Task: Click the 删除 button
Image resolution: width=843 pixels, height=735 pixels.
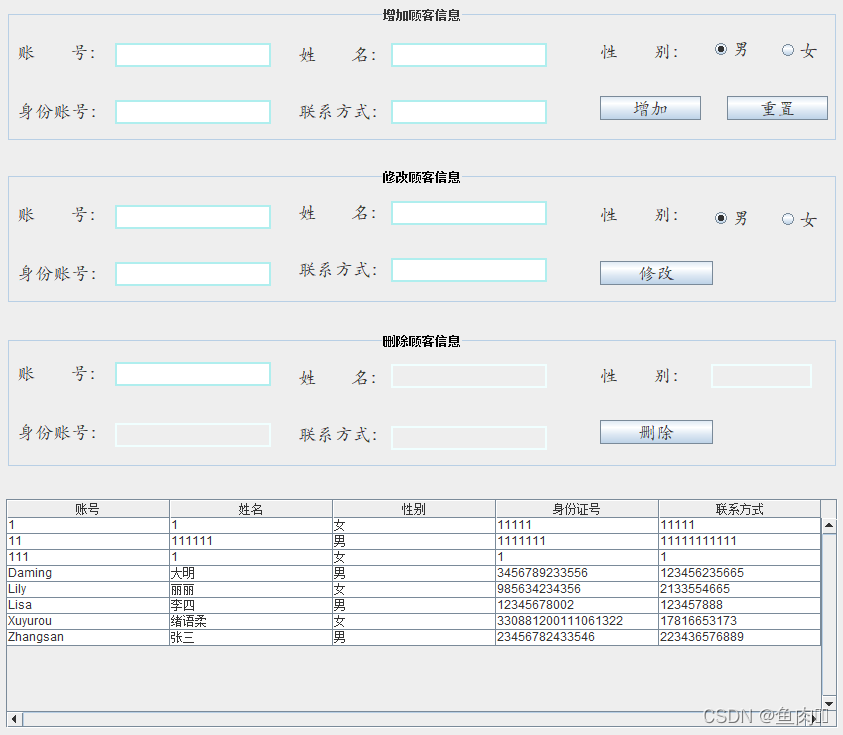Action: [656, 432]
